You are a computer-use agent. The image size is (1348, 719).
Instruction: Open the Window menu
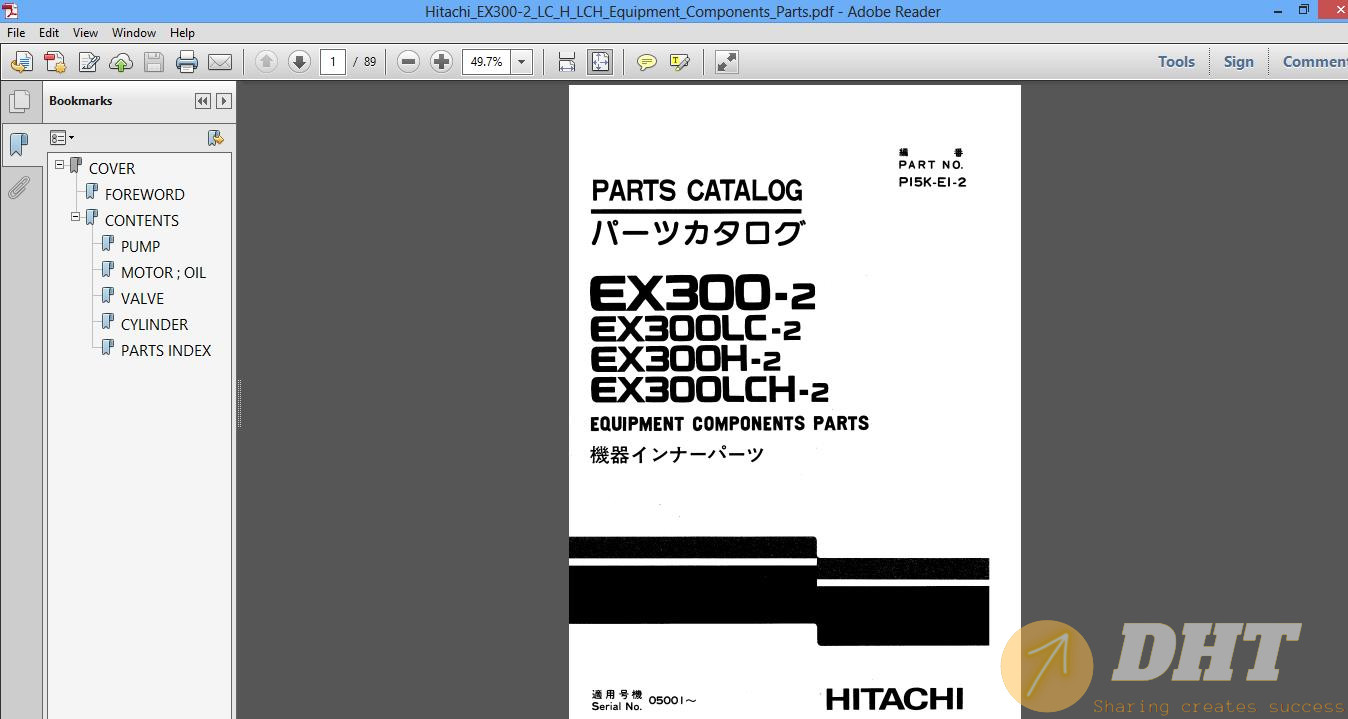pos(134,33)
